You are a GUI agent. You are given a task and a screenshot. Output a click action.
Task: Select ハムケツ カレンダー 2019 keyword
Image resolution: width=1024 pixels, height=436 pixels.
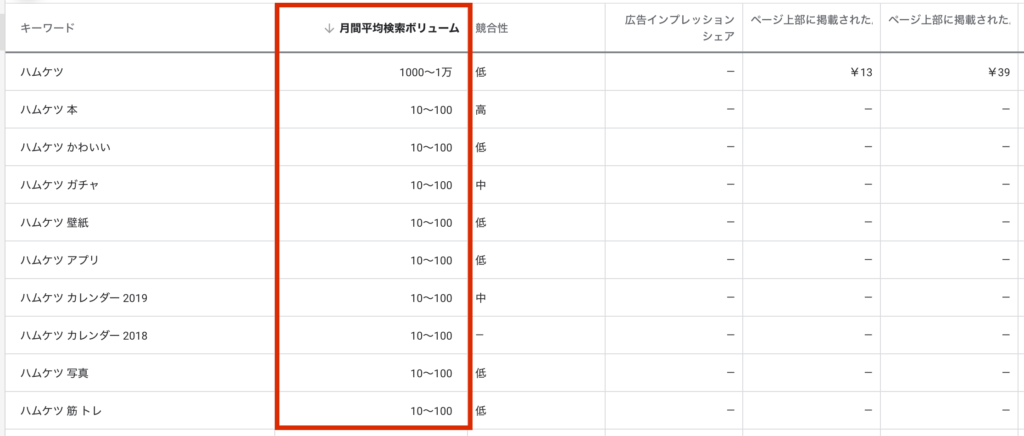84,298
